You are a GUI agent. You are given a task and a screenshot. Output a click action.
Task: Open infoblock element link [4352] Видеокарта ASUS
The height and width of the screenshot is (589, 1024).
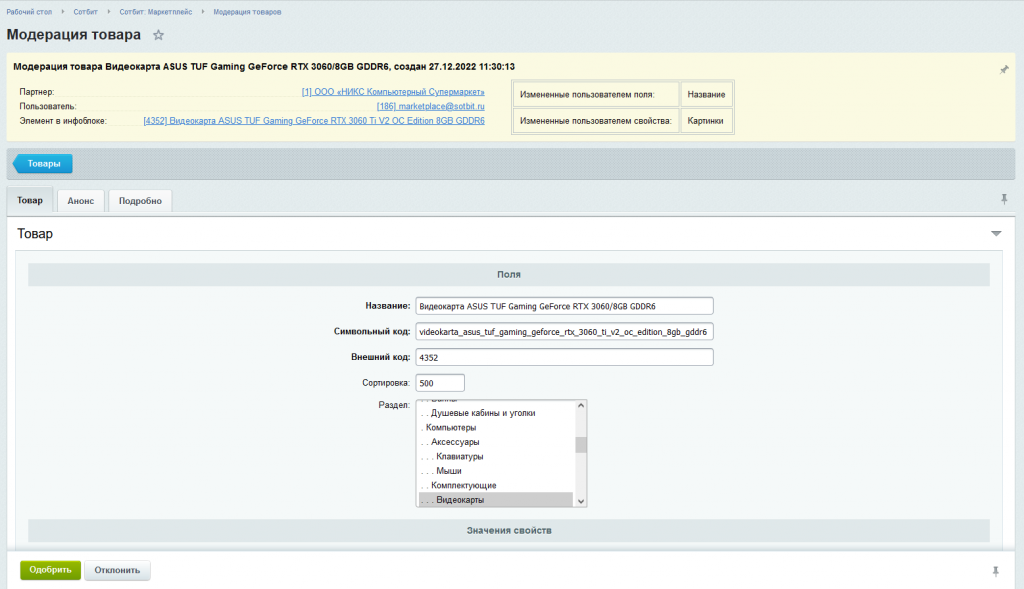[x=314, y=121]
